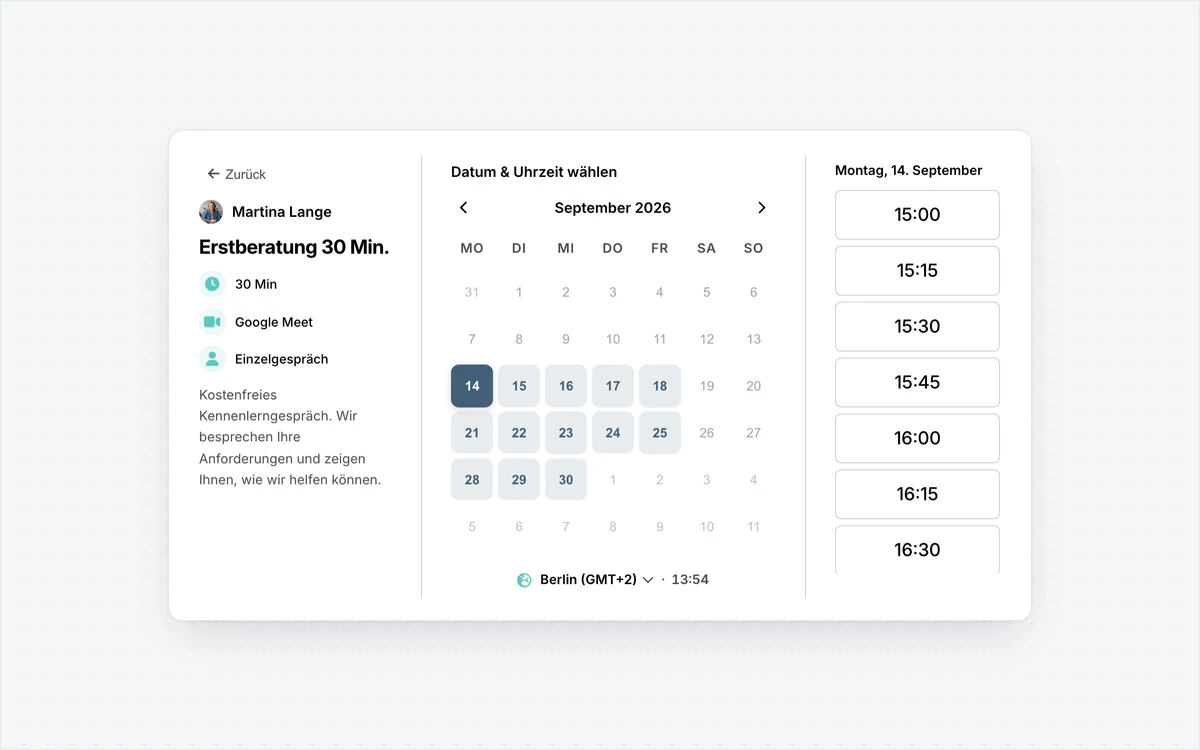This screenshot has height=750, width=1200.
Task: Book the 15:45 time slot
Action: [x=917, y=383]
